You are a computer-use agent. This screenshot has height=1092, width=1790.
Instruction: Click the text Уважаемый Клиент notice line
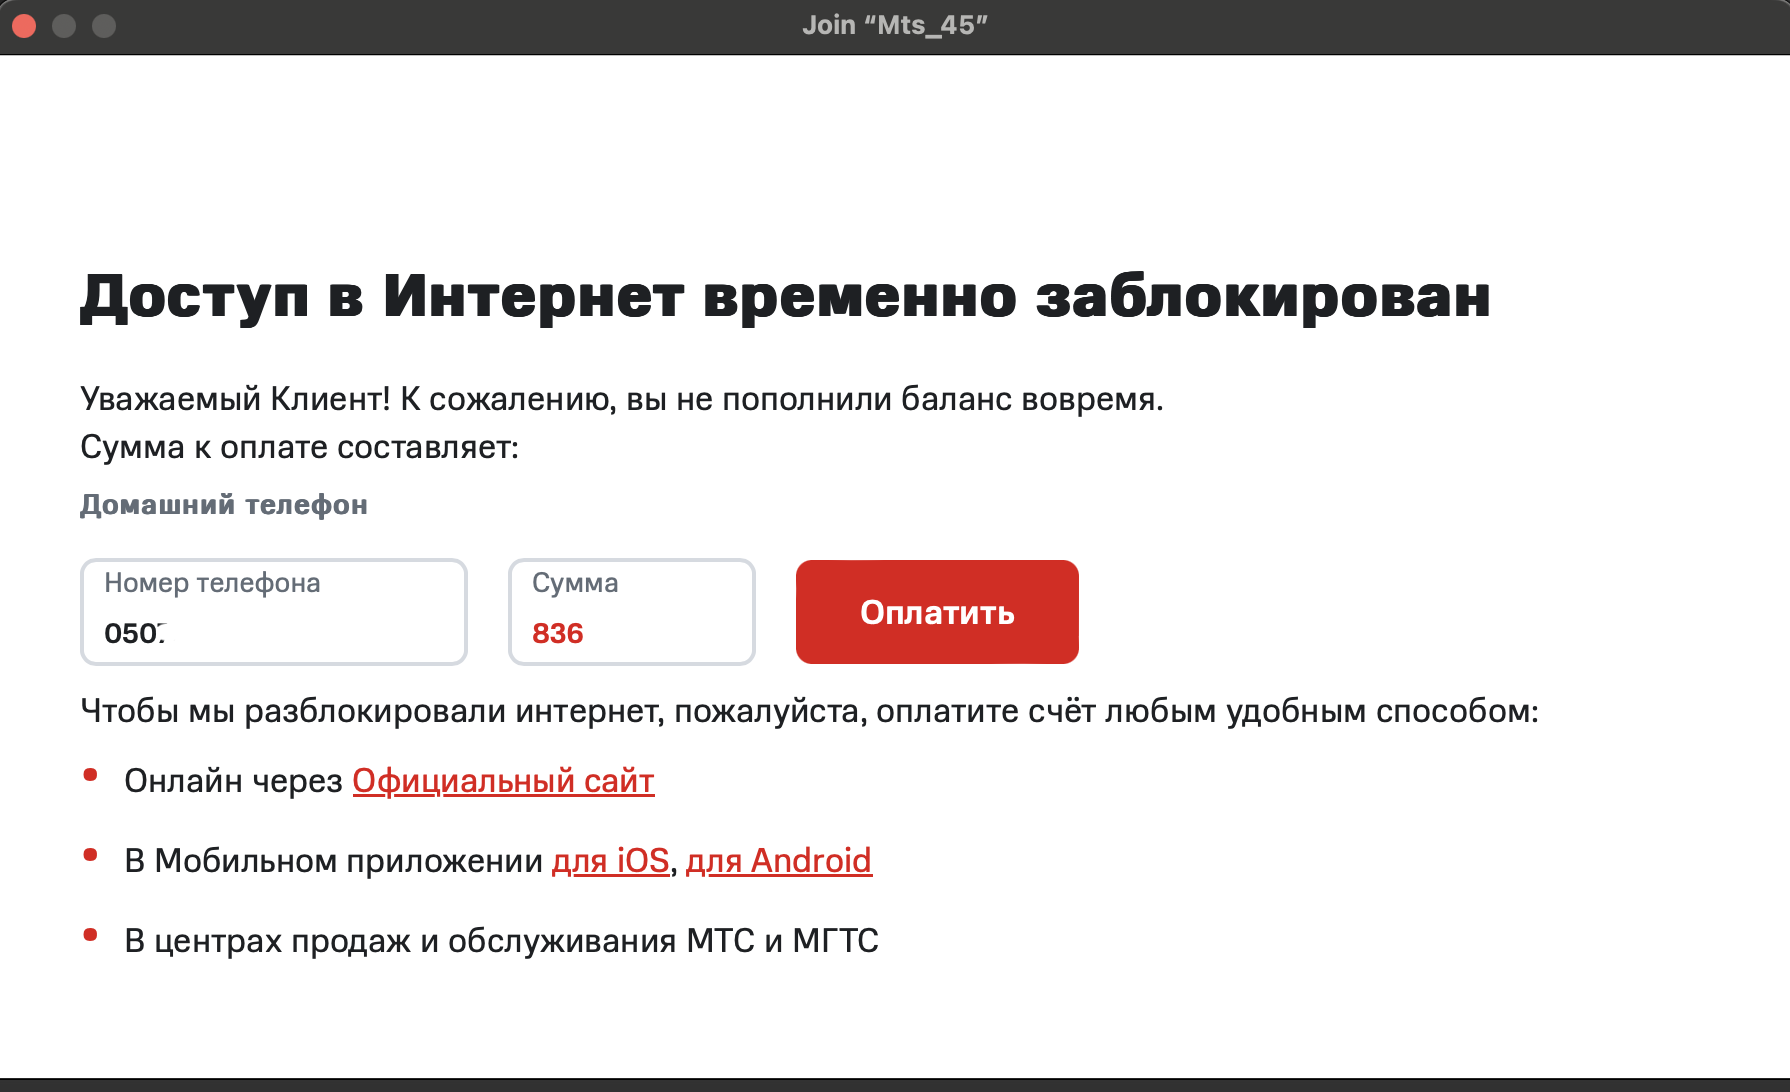[622, 399]
